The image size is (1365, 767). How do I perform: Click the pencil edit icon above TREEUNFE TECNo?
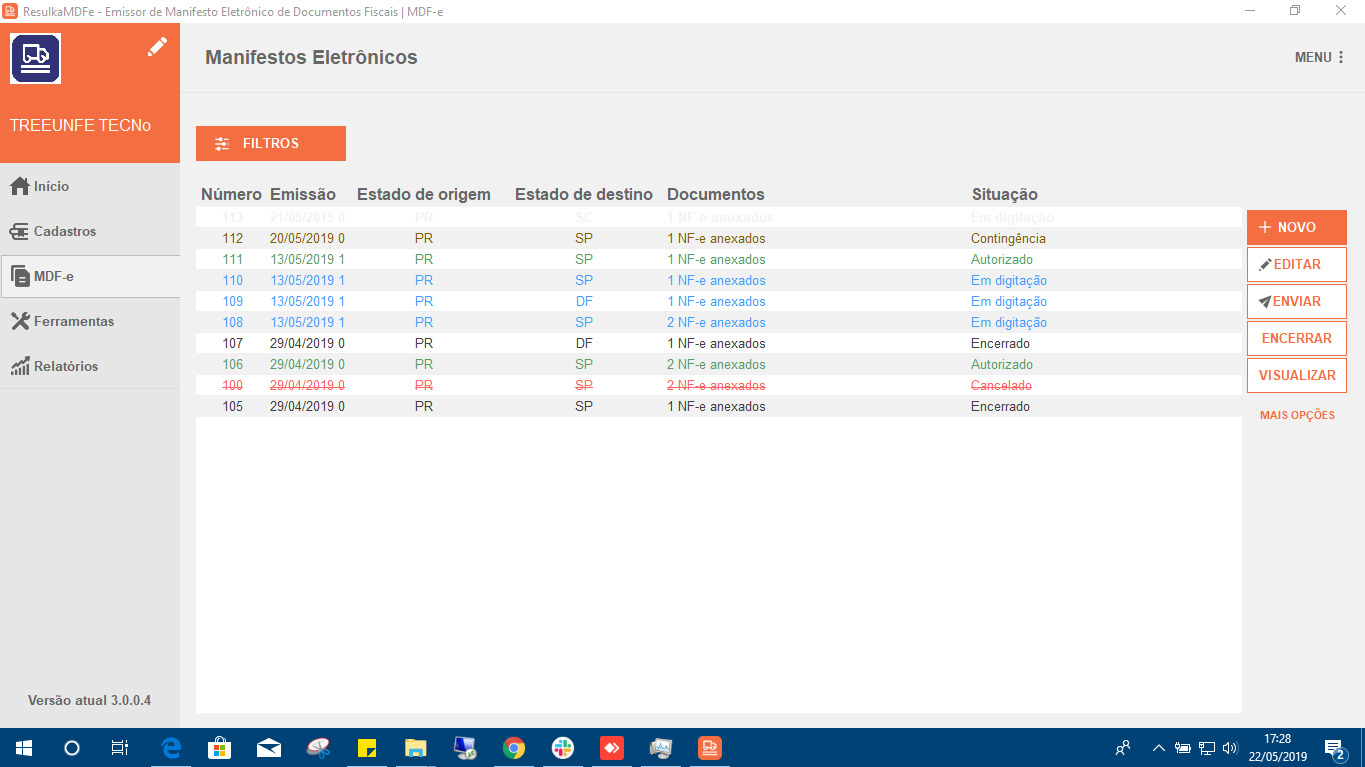tap(157, 47)
